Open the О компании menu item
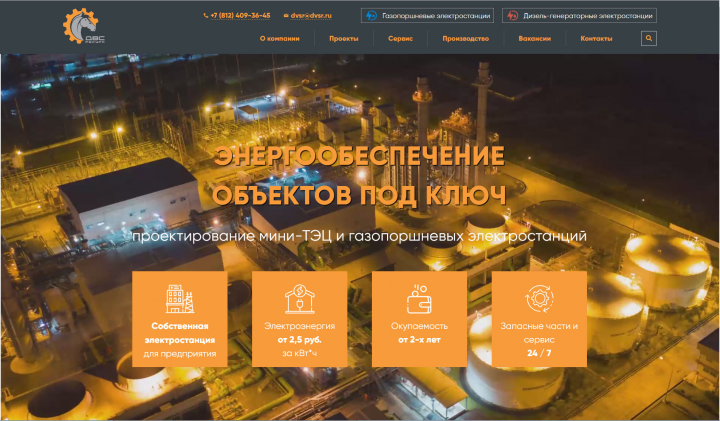 (280, 39)
